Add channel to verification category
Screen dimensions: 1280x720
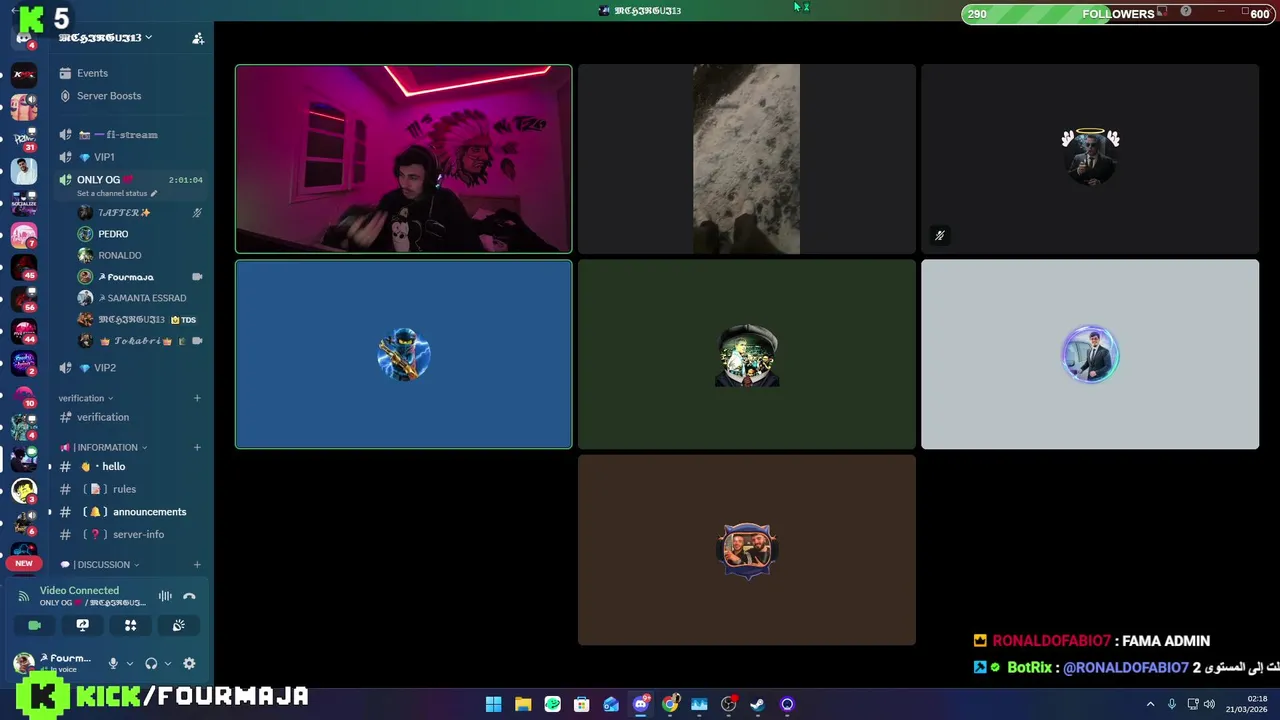point(197,398)
